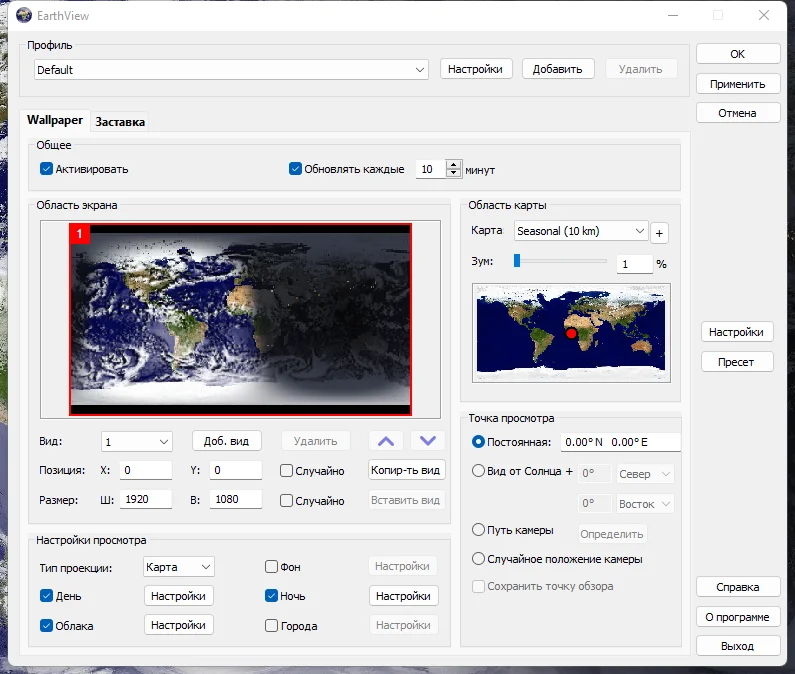795x674 pixels.
Task: Click the Копир-ть вид button
Action: pos(406,470)
